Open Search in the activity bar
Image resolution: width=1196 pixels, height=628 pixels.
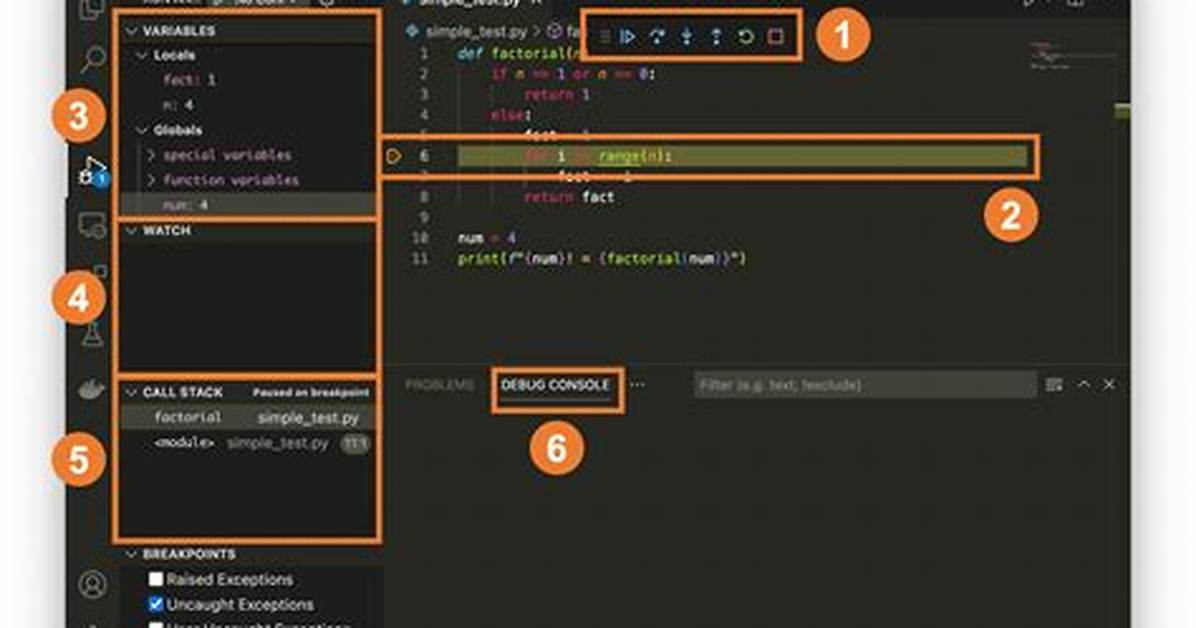pyautogui.click(x=92, y=59)
